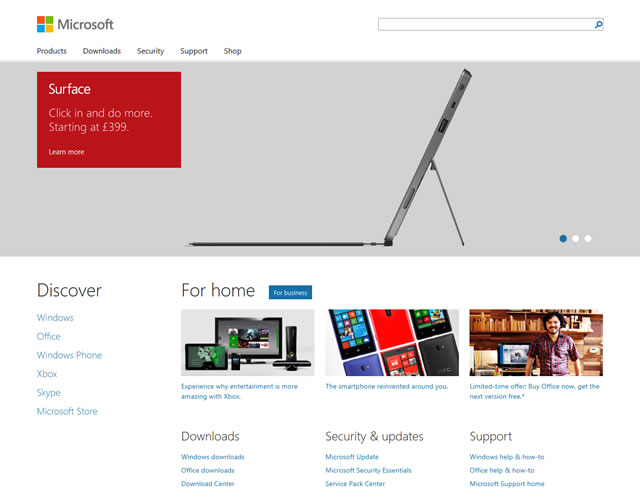Select the third carousel dot
The image size is (640, 500).
coord(588,238)
